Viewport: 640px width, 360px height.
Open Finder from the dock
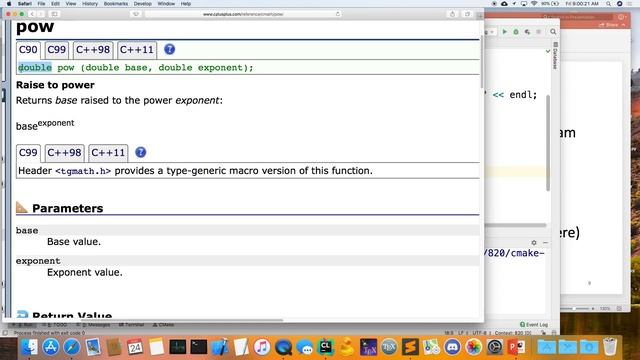(29, 347)
